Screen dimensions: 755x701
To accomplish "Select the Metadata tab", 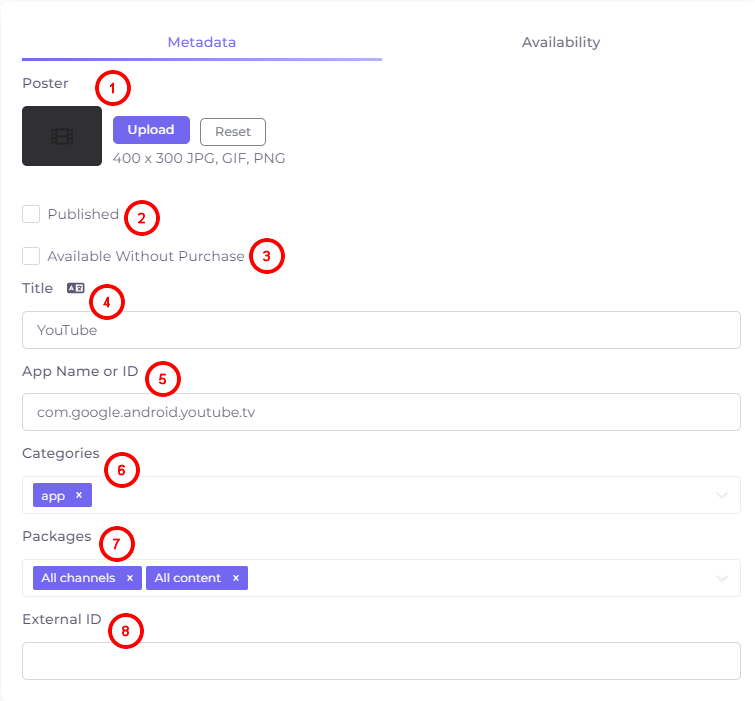I will [x=202, y=42].
